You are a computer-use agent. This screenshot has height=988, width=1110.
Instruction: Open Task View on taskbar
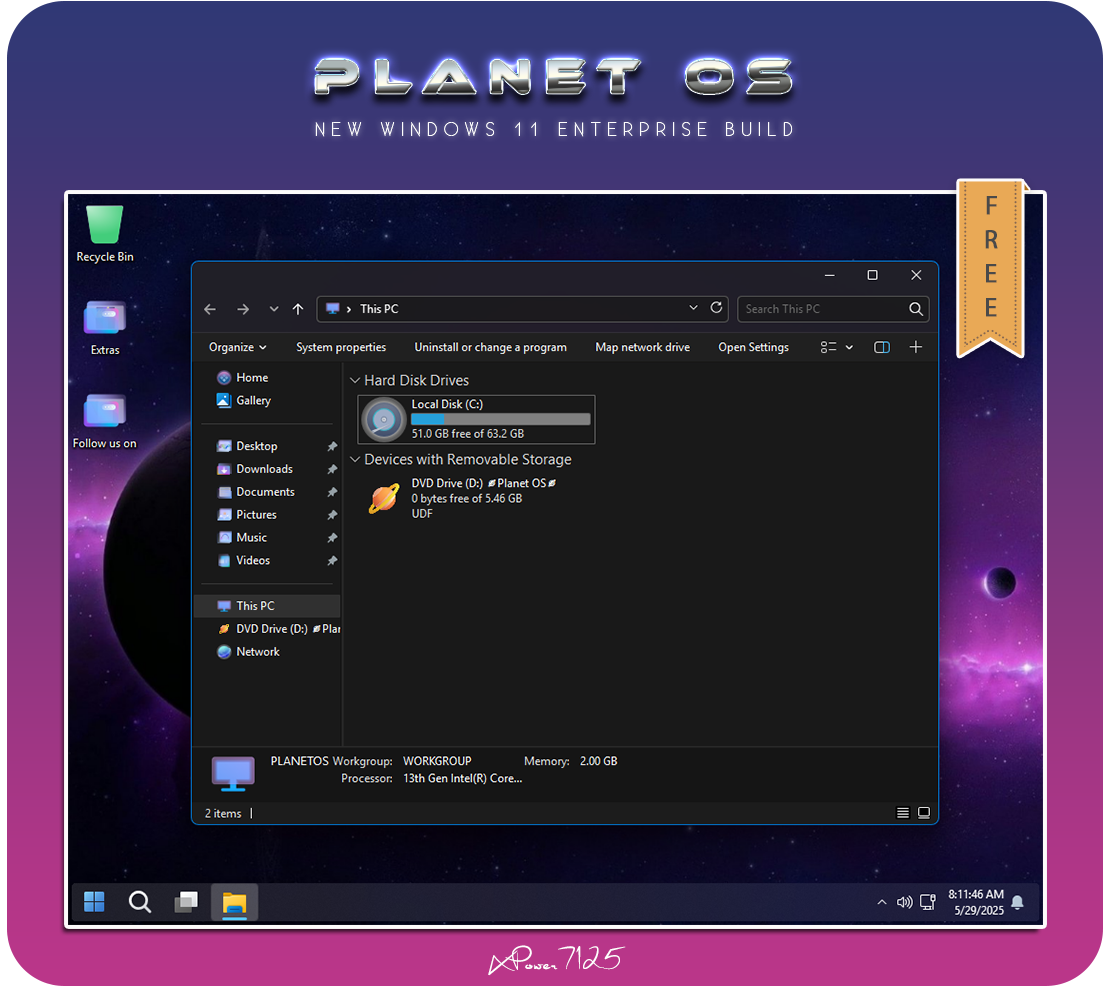tap(186, 902)
